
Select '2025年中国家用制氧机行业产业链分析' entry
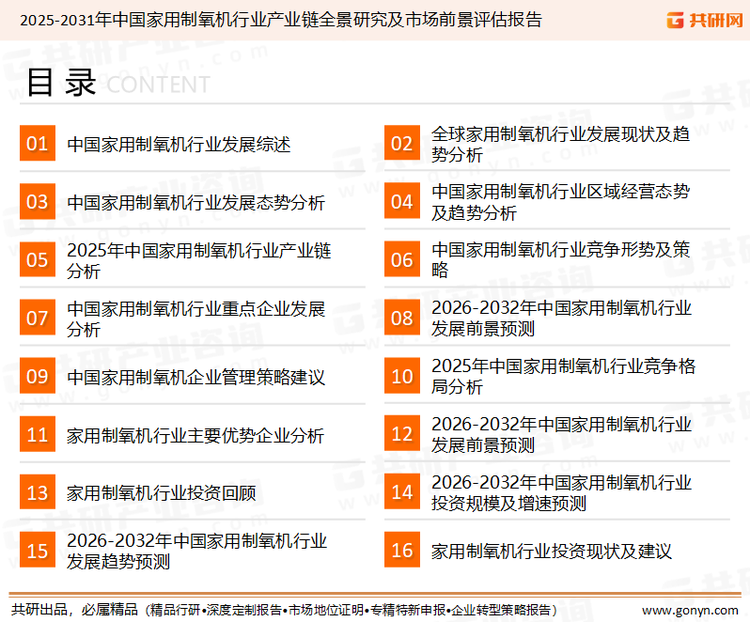coord(199,260)
